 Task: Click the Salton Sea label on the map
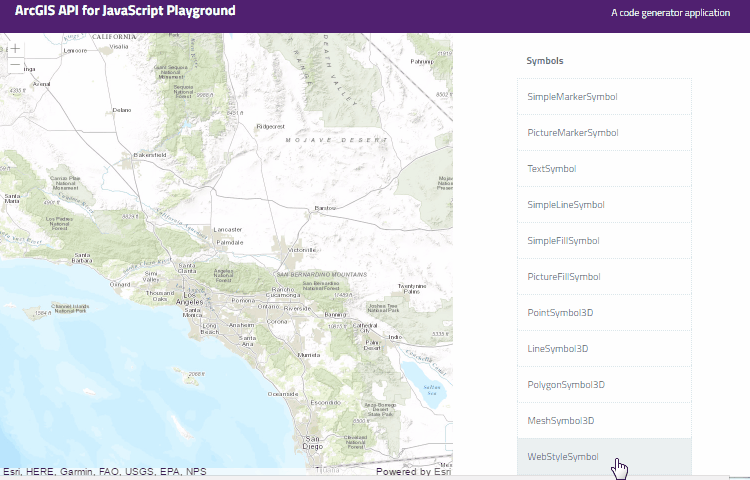click(432, 390)
